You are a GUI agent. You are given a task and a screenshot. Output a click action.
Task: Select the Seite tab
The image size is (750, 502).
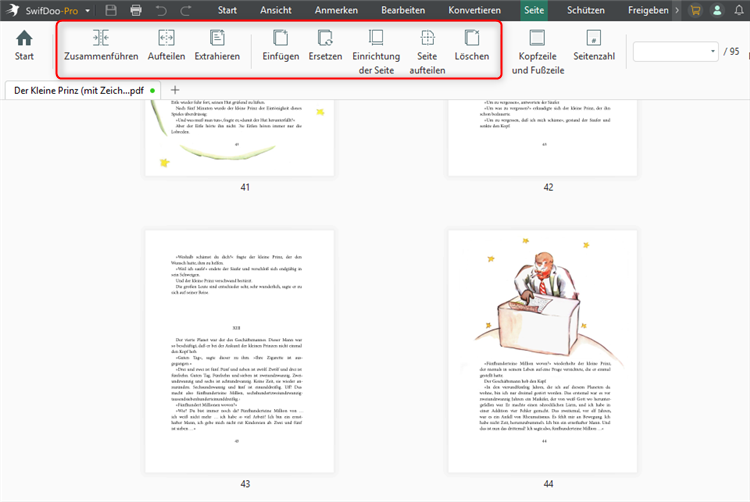[x=534, y=10]
